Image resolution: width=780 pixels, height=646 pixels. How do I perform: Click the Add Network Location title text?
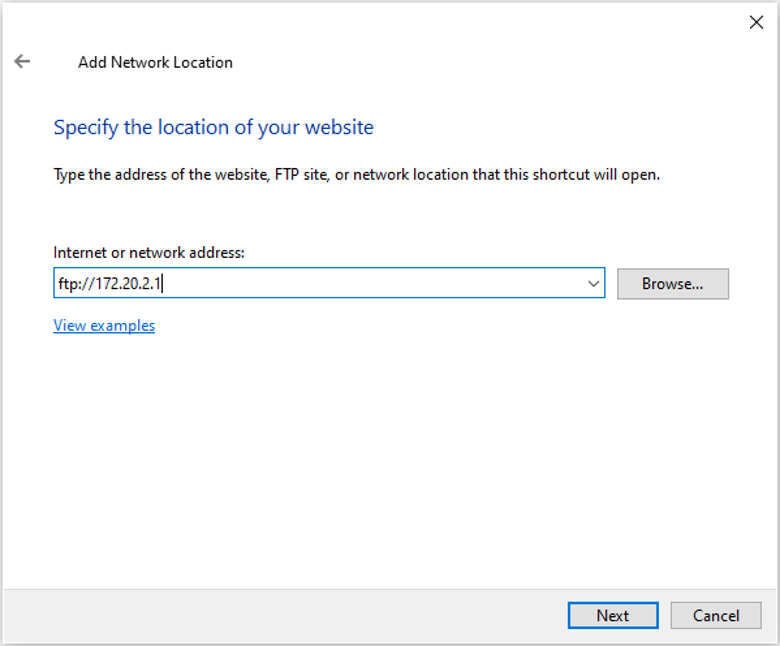point(155,62)
